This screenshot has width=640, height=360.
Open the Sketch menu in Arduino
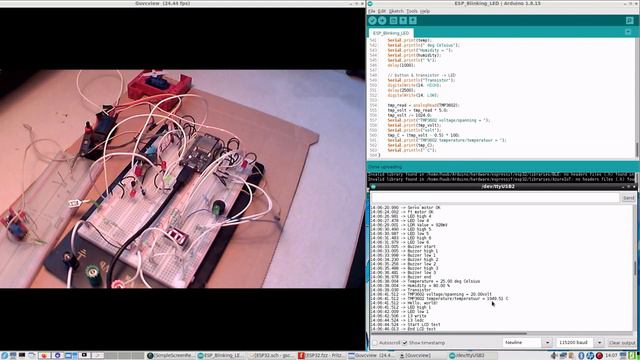click(x=396, y=11)
